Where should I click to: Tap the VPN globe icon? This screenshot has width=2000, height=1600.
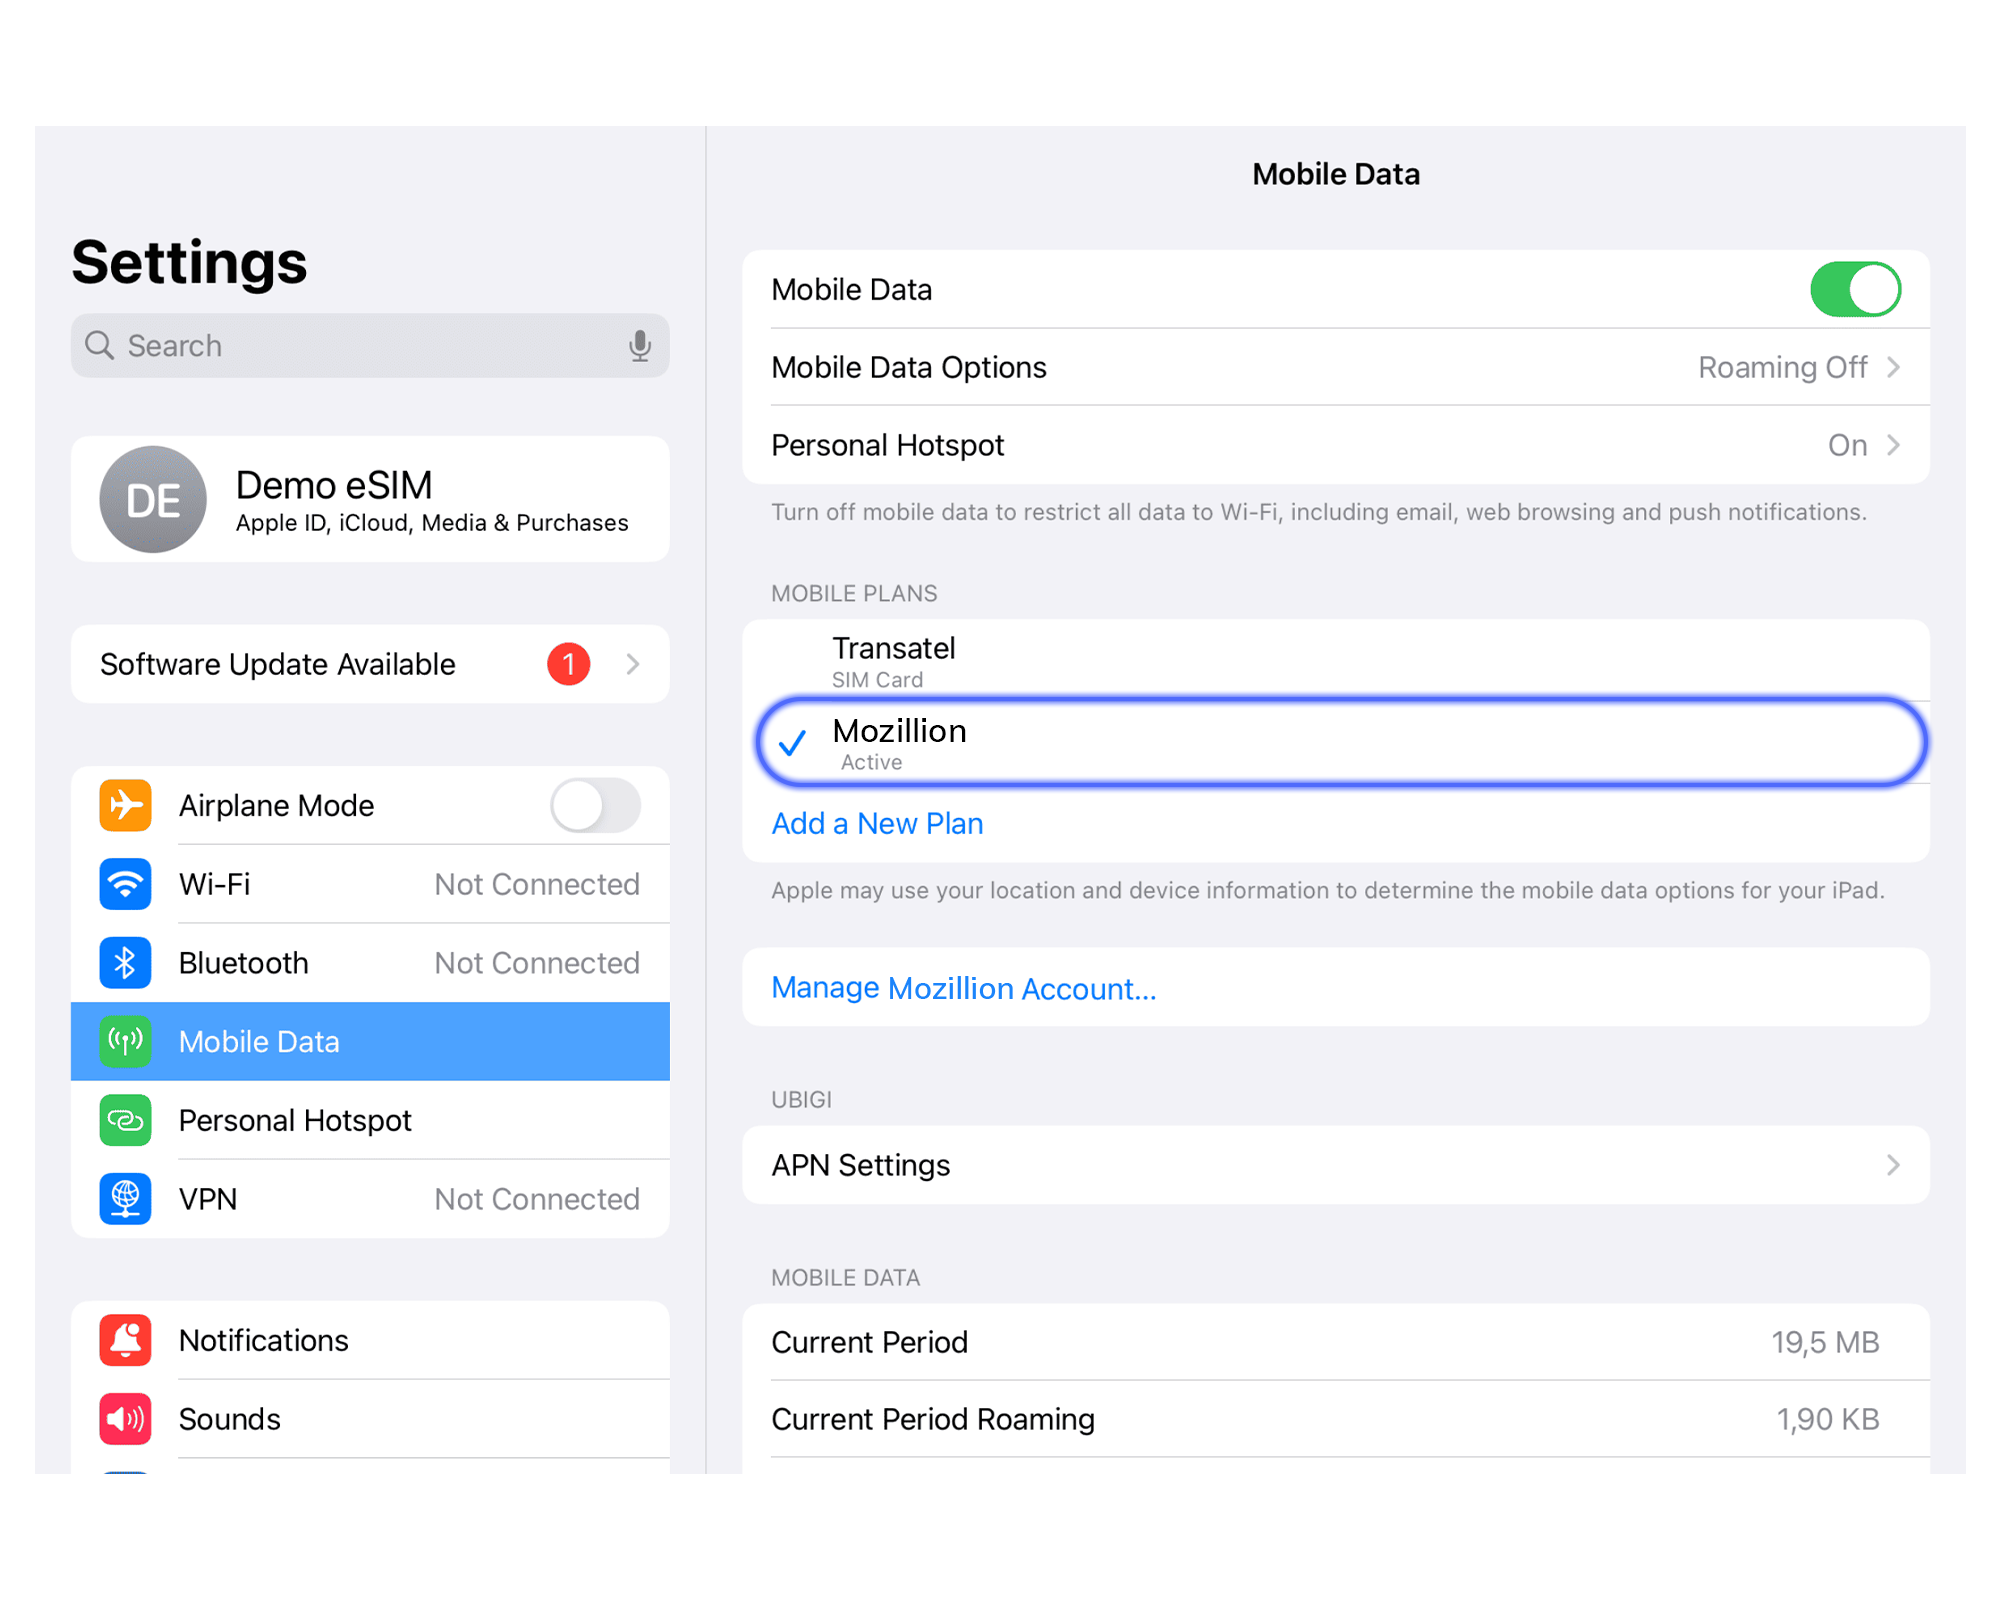tap(125, 1198)
